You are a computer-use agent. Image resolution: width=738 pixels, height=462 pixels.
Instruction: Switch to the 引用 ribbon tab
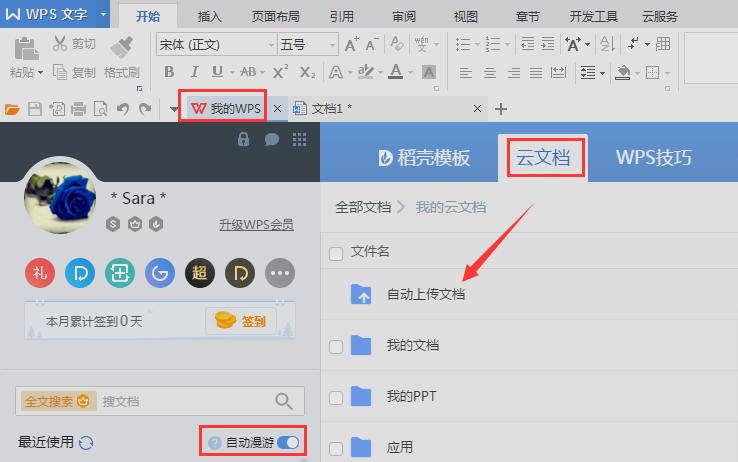(341, 16)
